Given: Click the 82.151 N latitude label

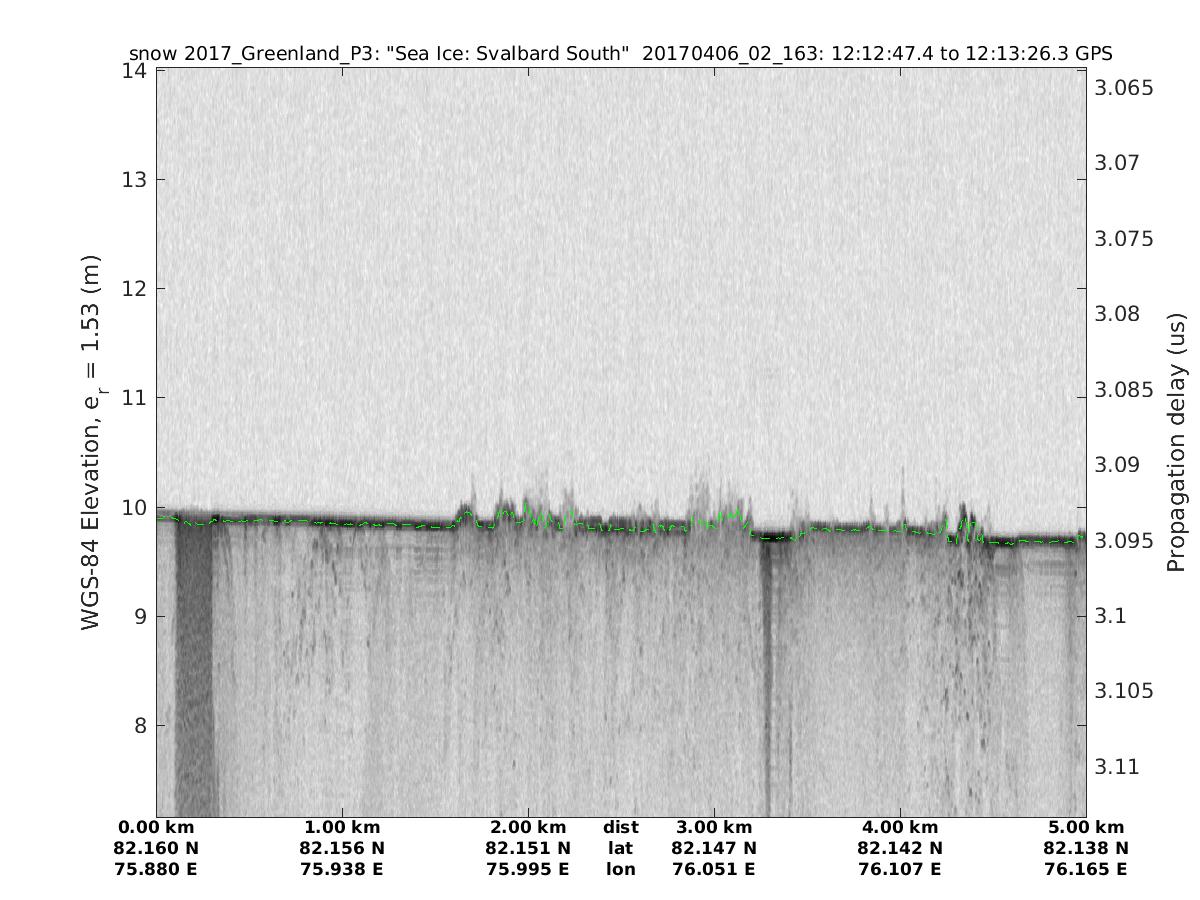Looking at the screenshot, I should (x=528, y=848).
